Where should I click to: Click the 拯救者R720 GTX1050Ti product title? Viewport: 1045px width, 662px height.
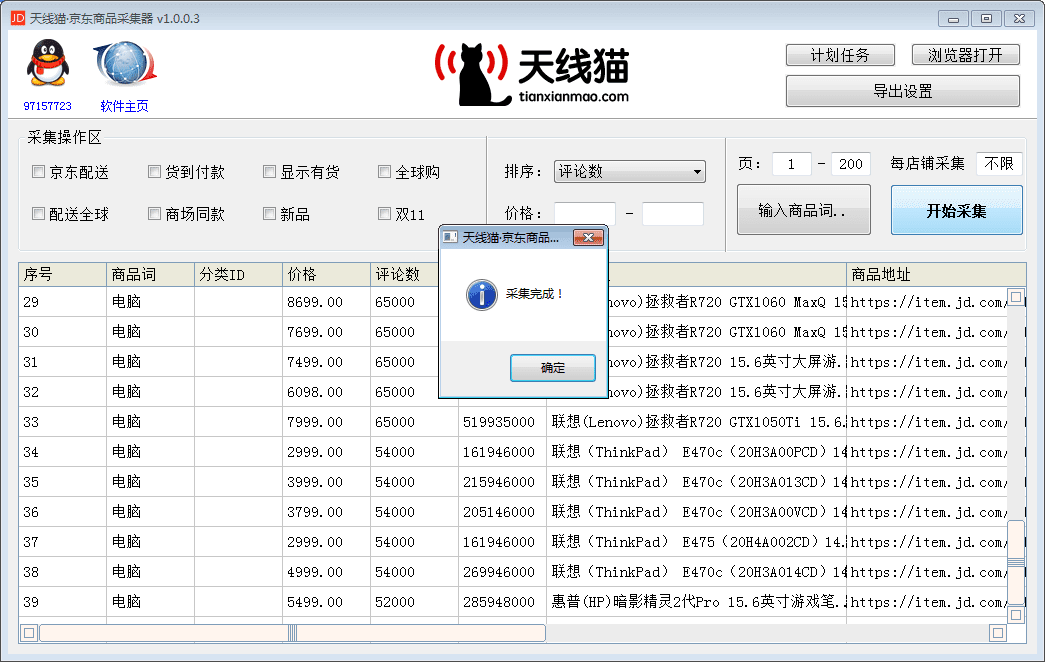pos(698,422)
